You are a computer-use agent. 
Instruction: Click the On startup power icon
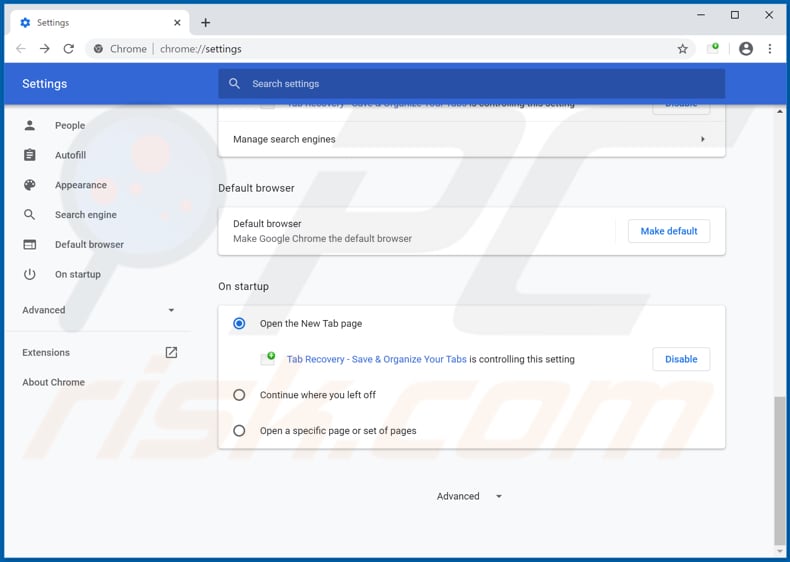click(30, 274)
